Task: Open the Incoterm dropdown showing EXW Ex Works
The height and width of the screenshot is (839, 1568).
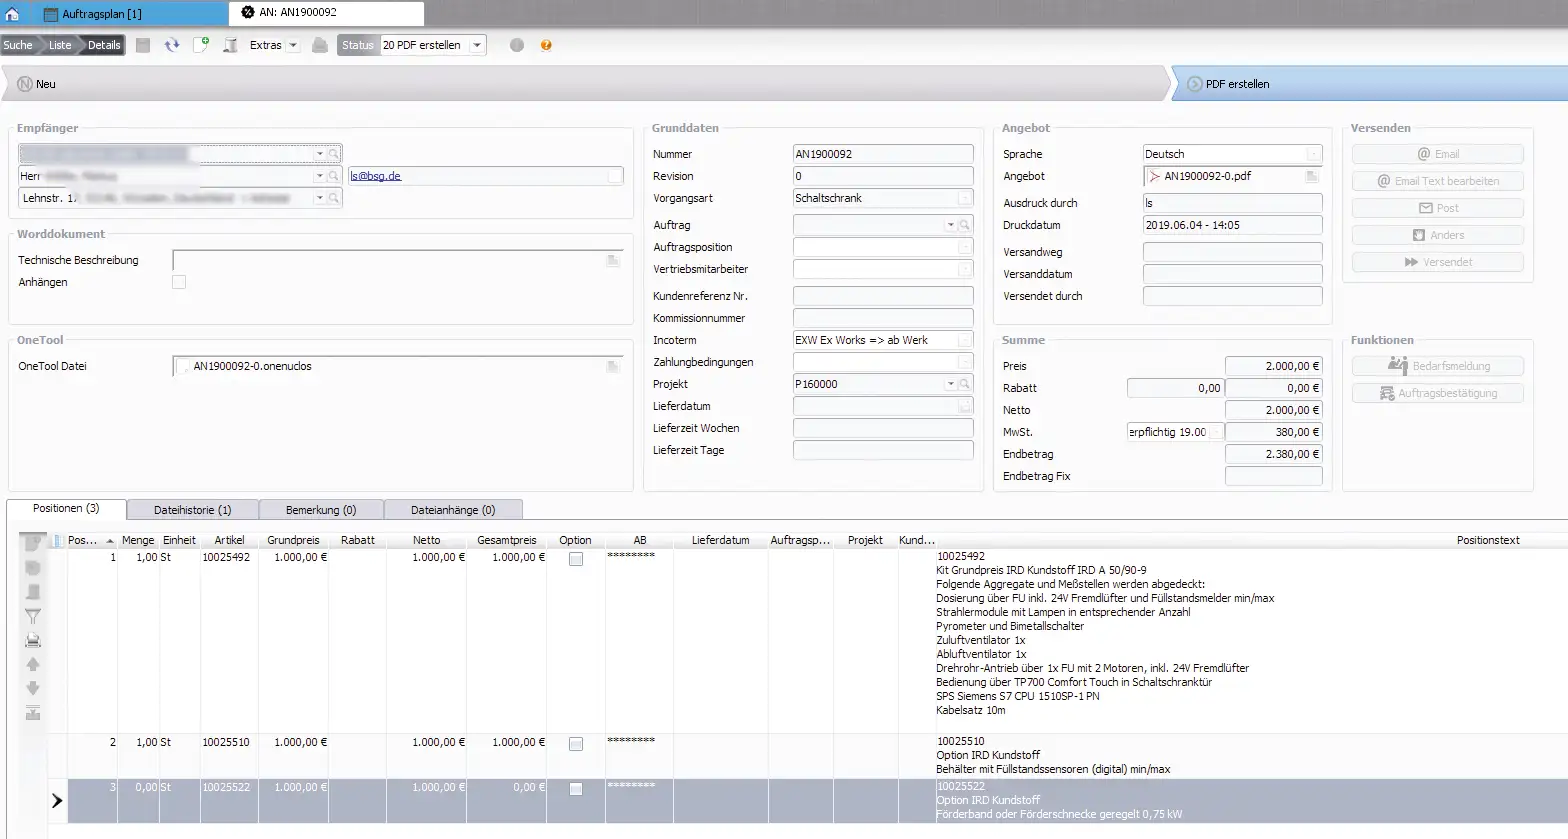Action: point(964,340)
